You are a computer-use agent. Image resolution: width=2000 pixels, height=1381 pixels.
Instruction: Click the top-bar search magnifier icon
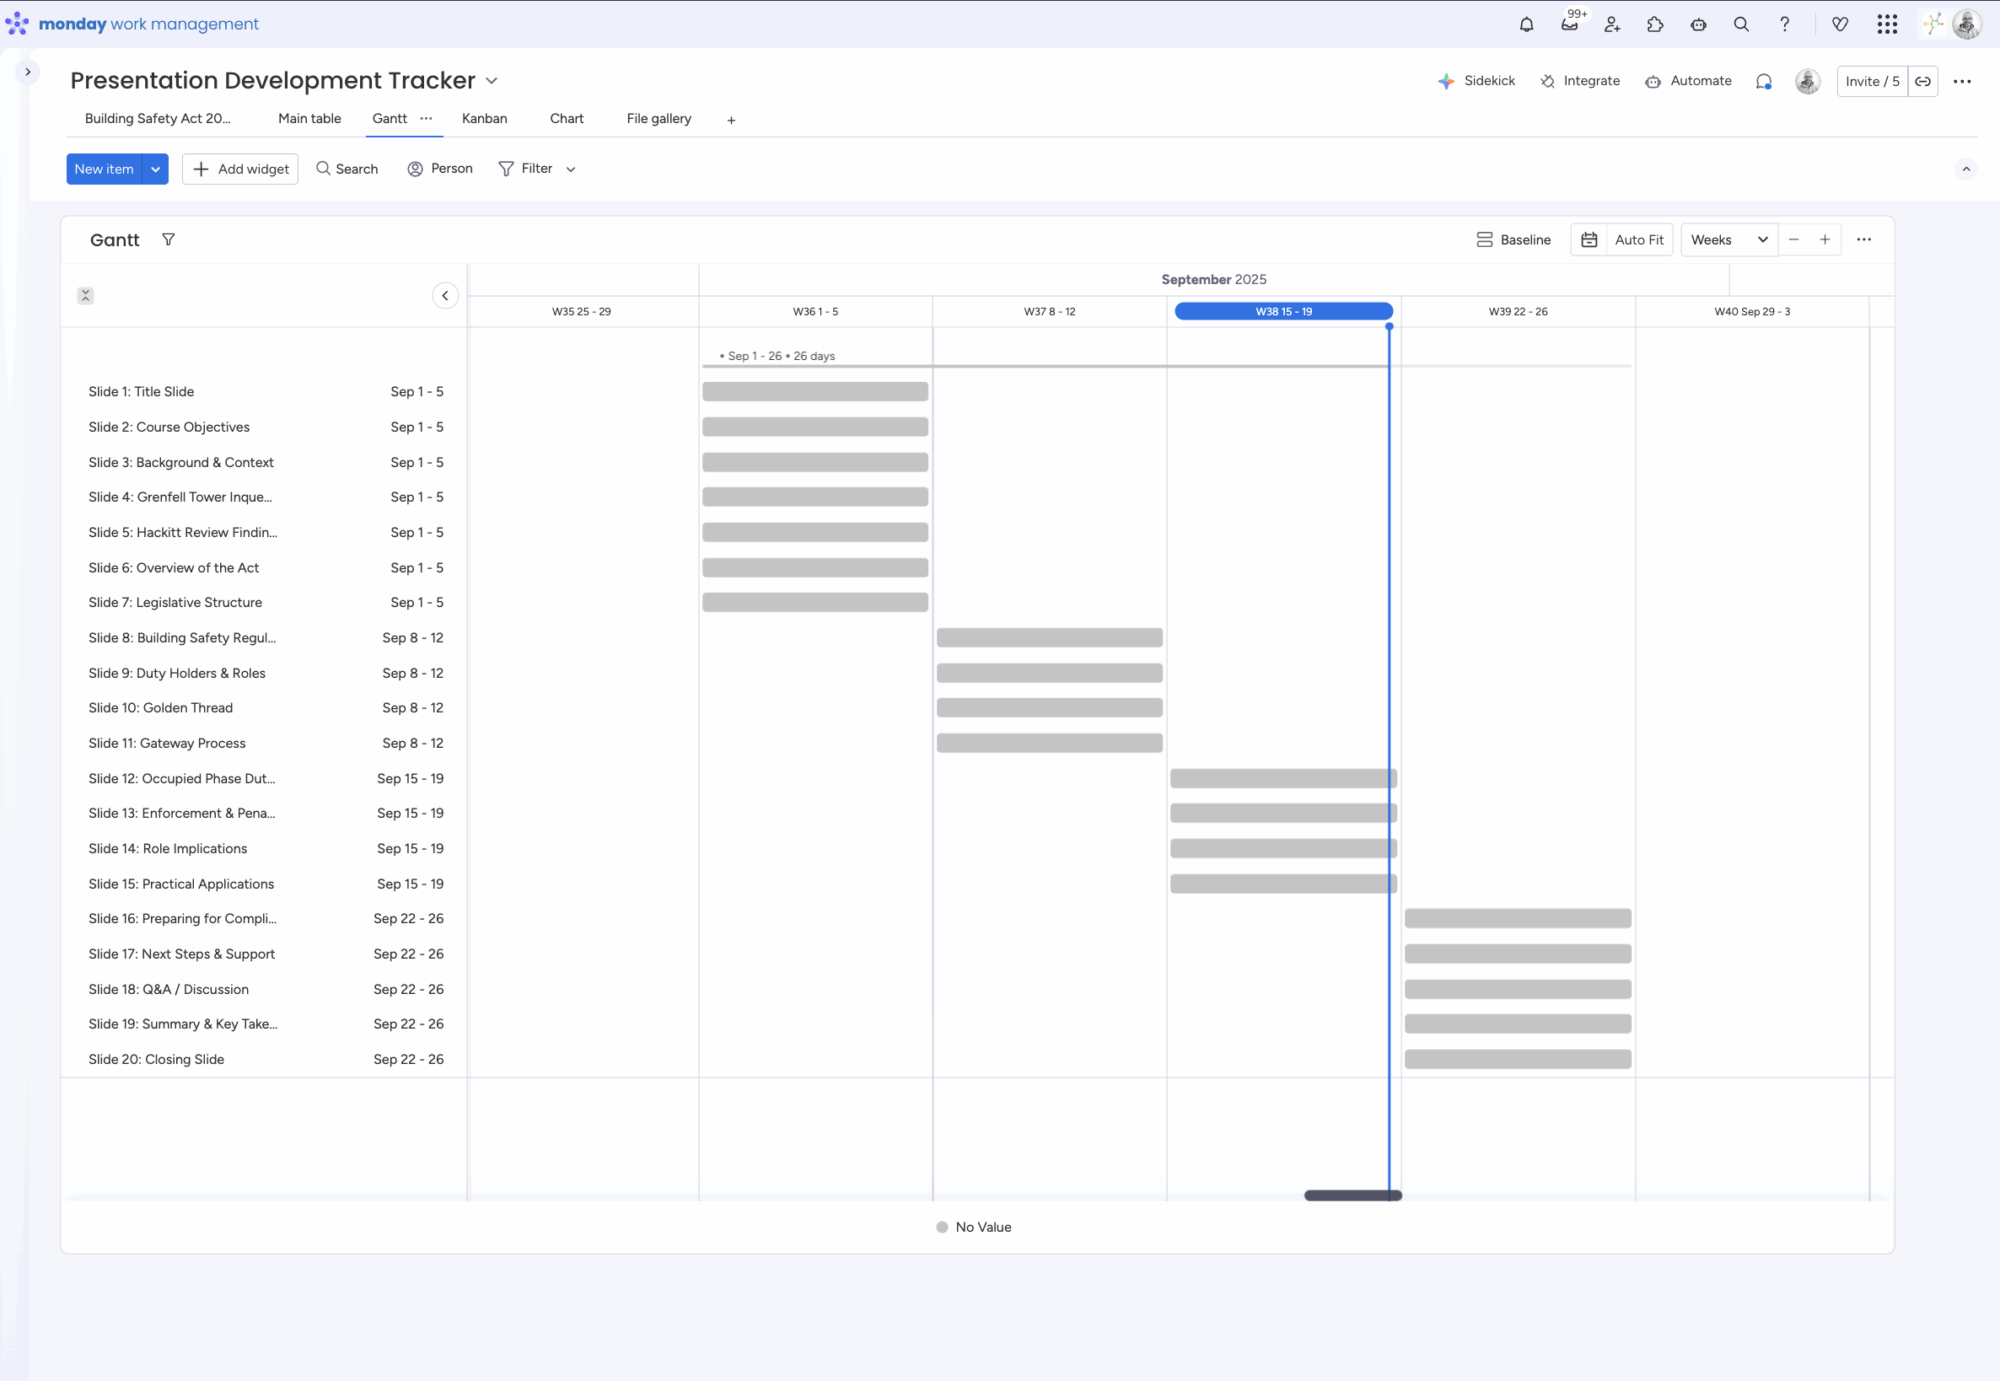(1741, 25)
